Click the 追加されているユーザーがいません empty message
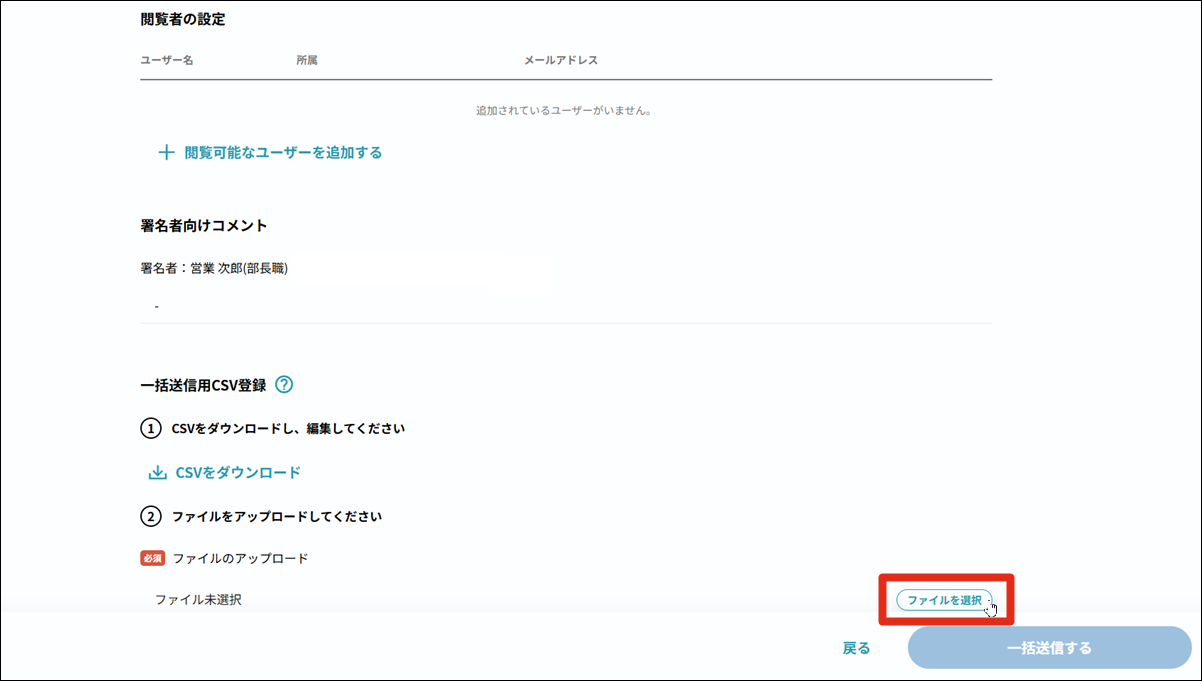Viewport: 1202px width, 681px height. (x=565, y=110)
